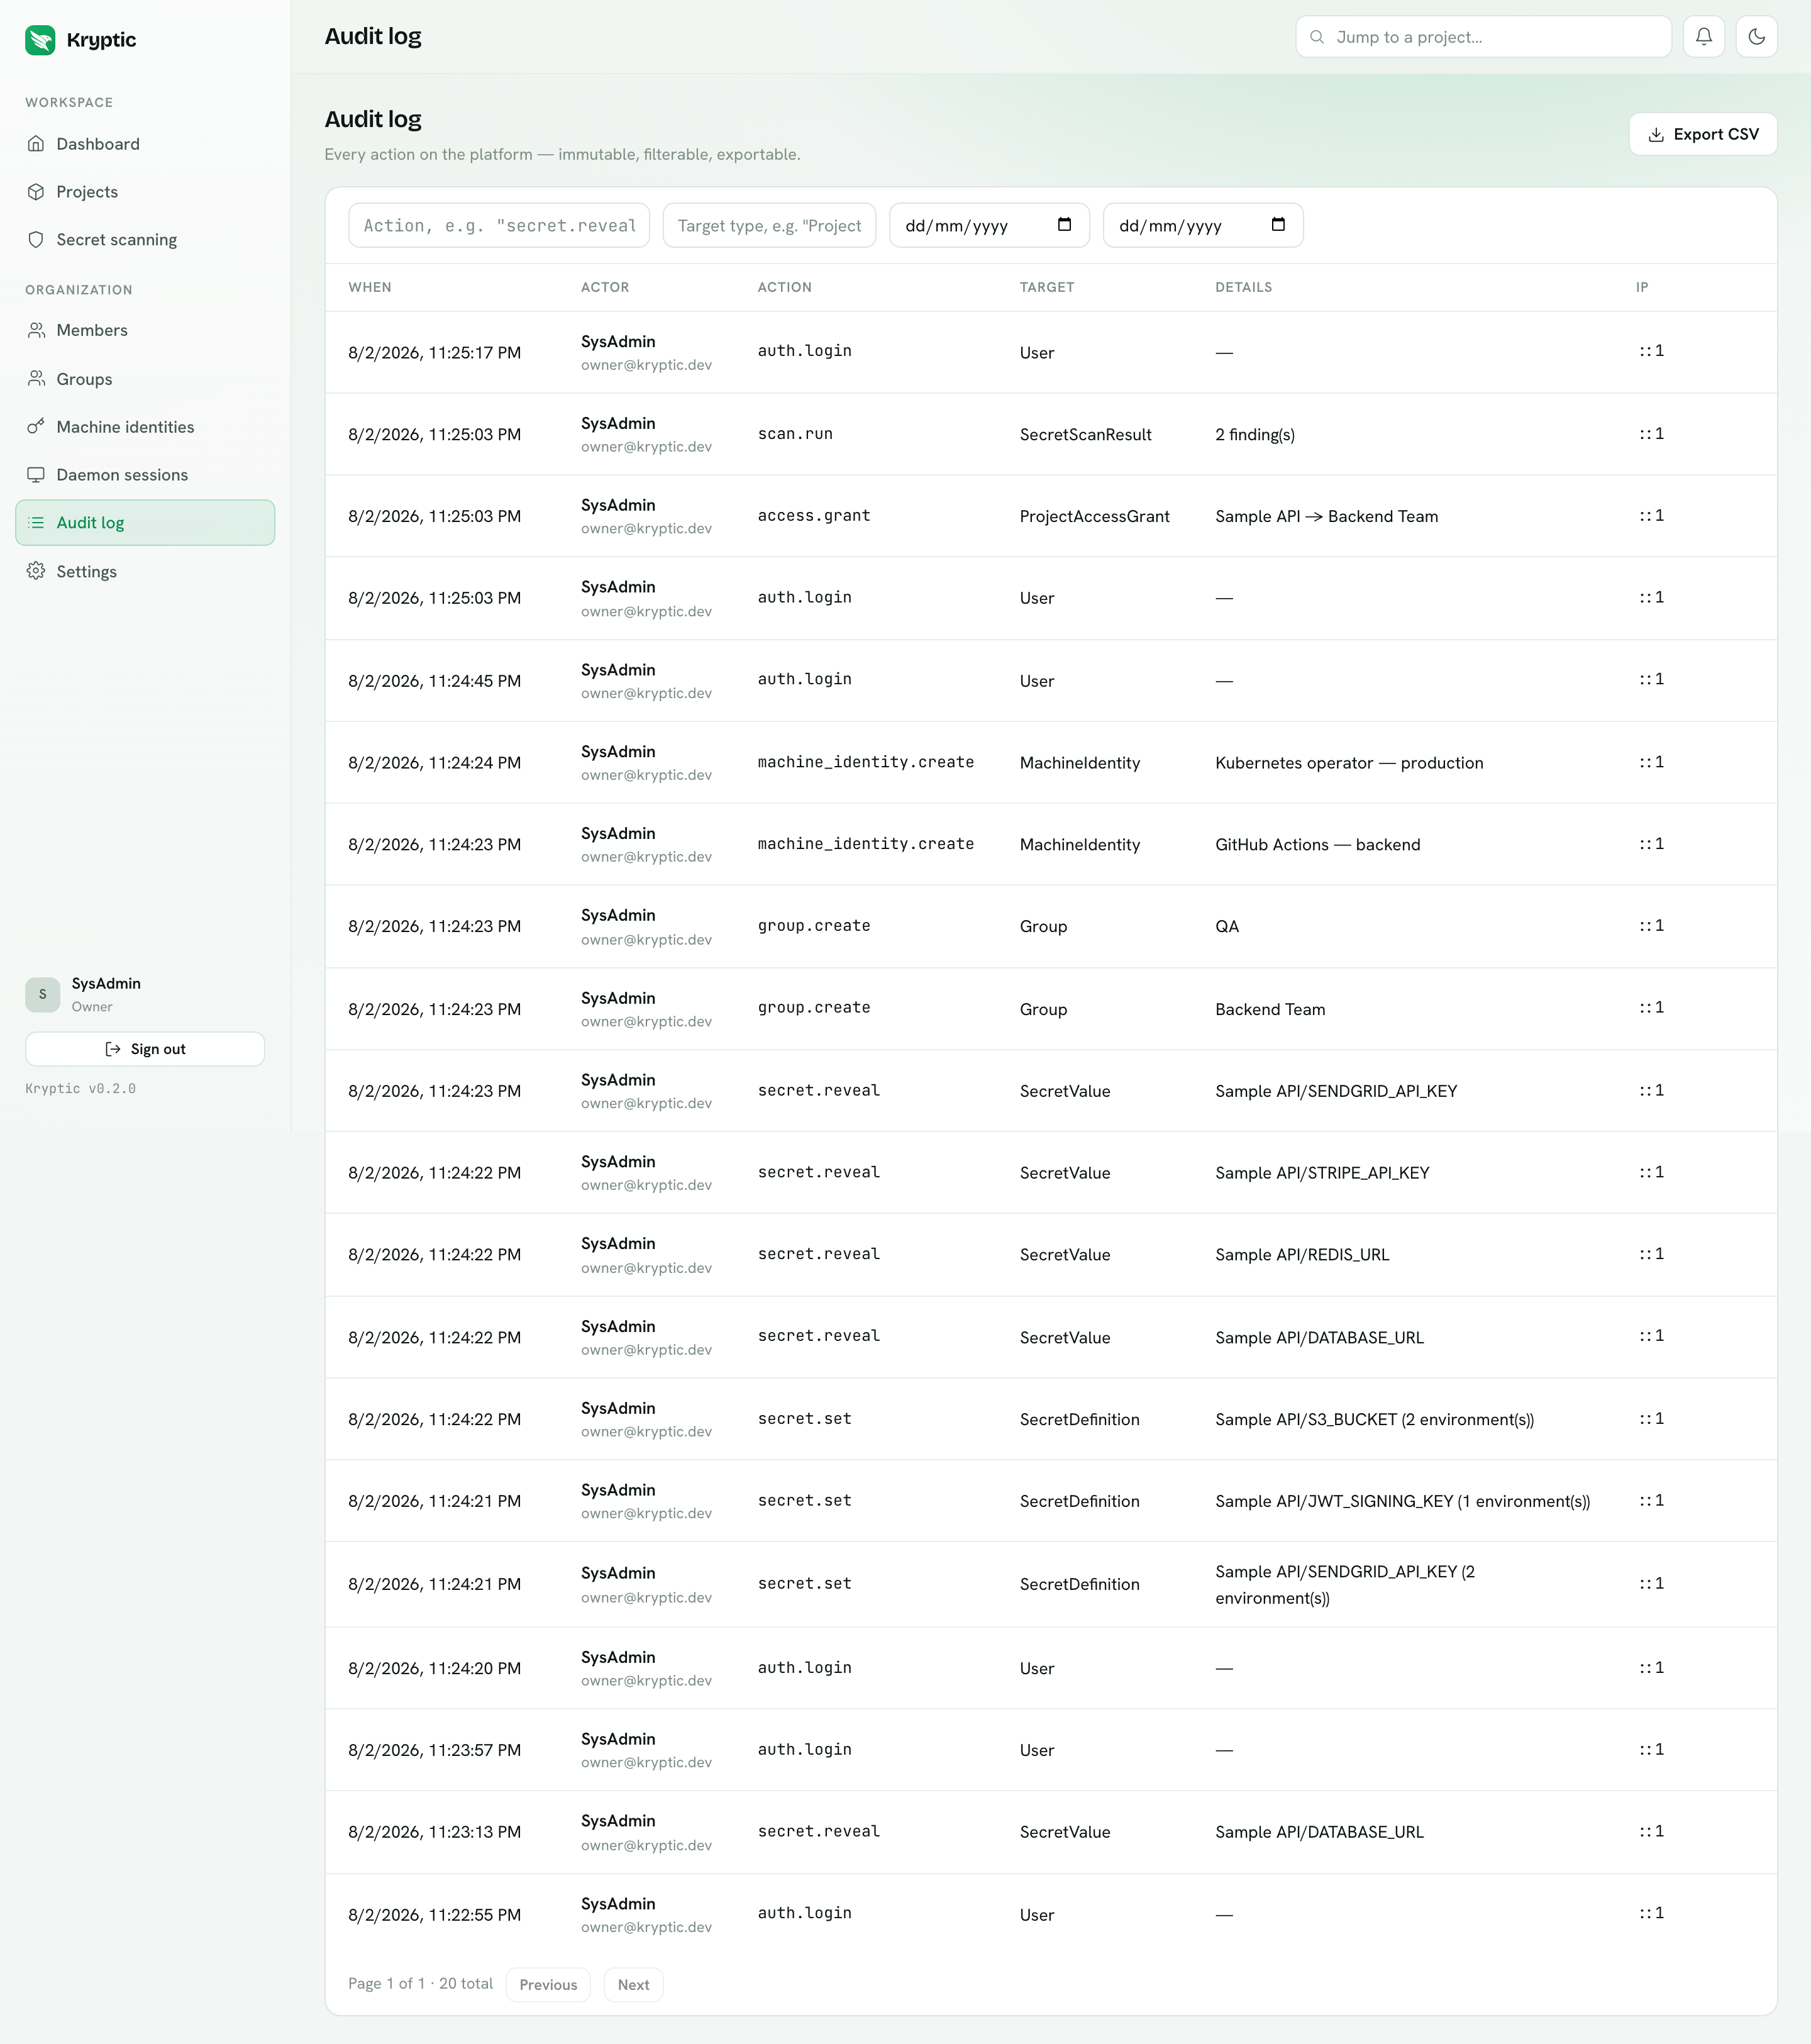Click timestamp 8/2/2026, 11:25:17 PM
Screen dimensions: 1811x2044
435,352
